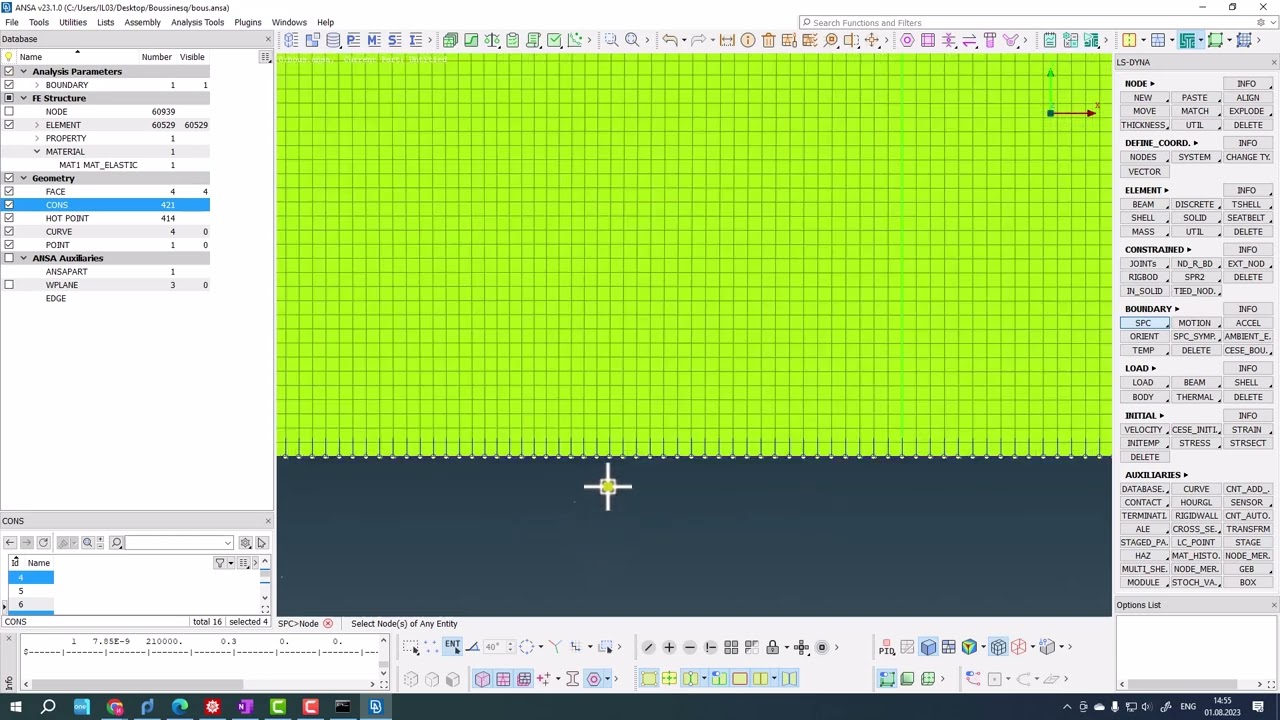1280x720 pixels.
Task: Open the Plugins menu
Action: 247,22
